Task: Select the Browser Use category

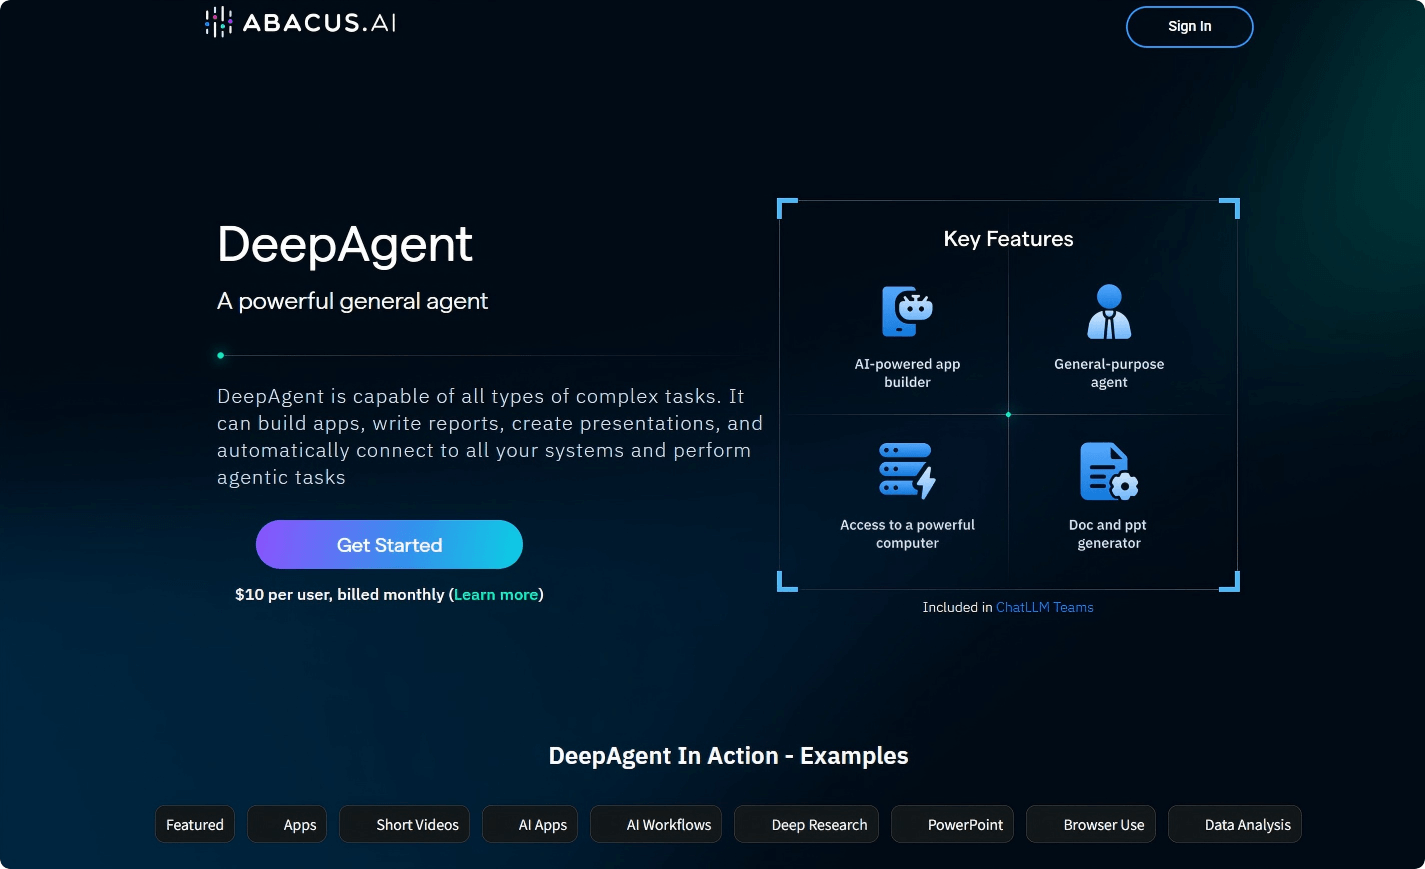Action: 1090,824
